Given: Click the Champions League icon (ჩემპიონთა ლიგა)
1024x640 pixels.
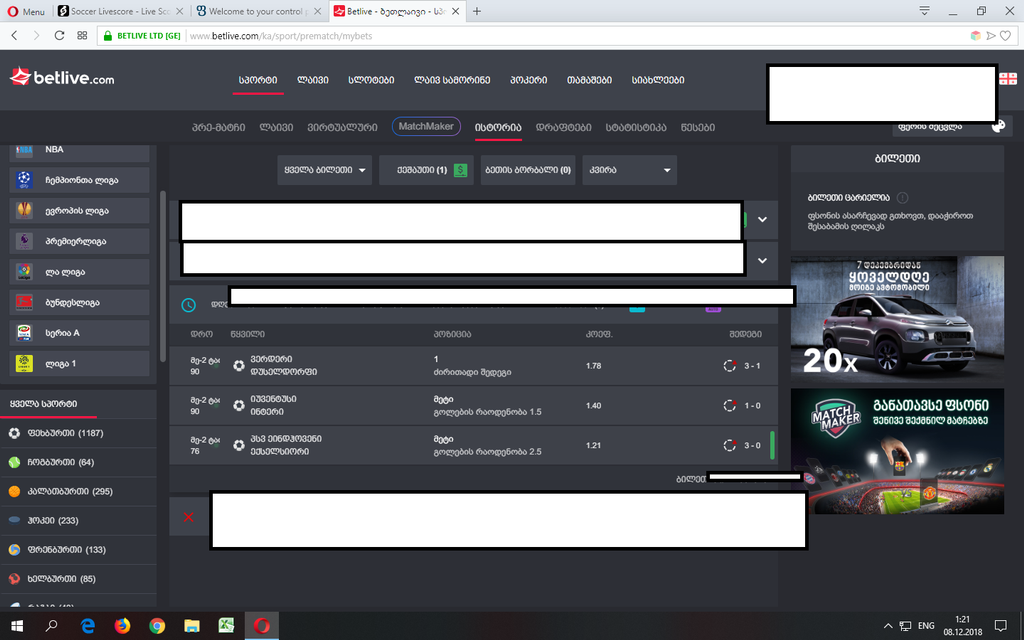Looking at the screenshot, I should (x=24, y=180).
